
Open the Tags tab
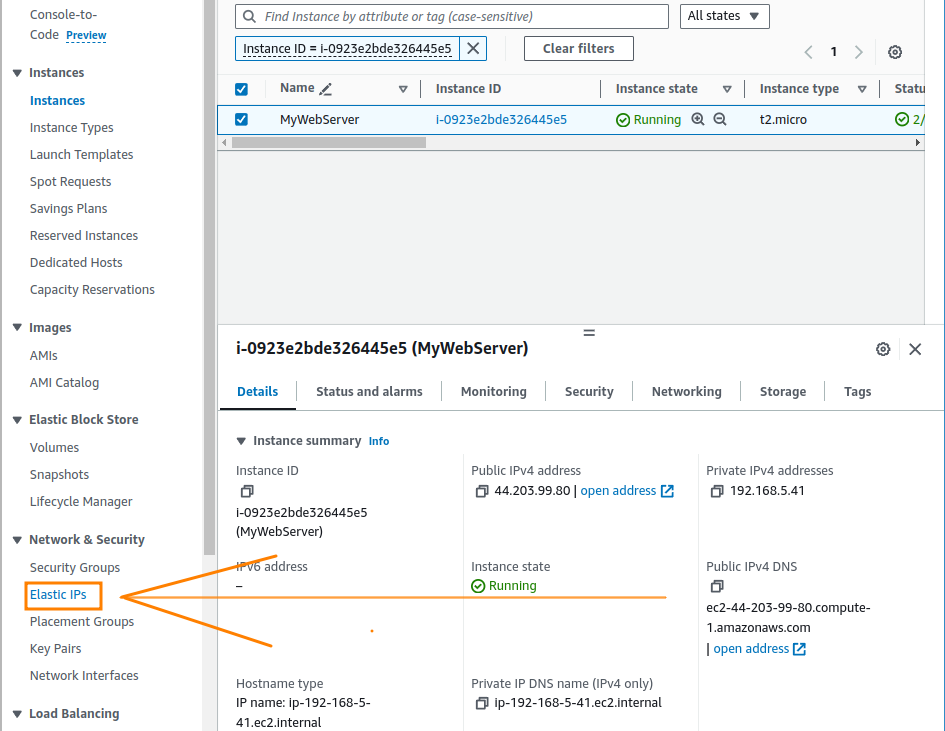click(x=857, y=391)
